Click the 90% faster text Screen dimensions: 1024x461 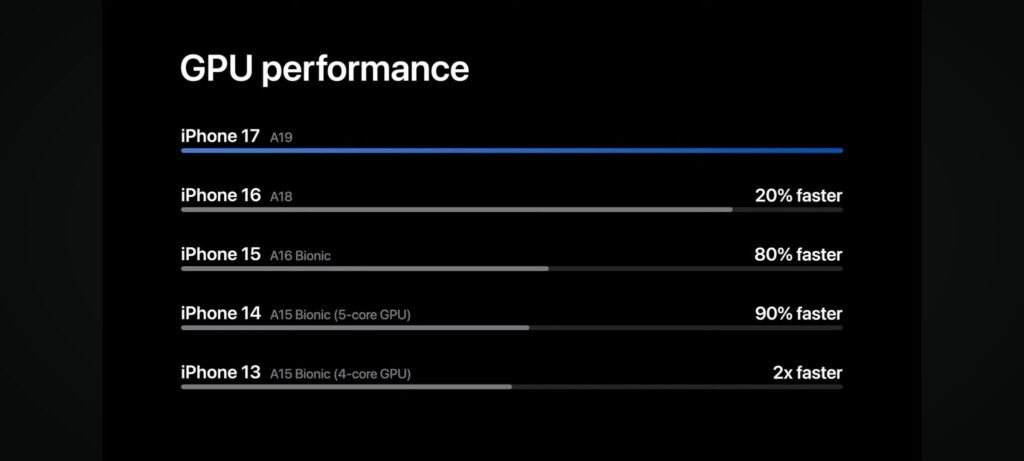(799, 313)
